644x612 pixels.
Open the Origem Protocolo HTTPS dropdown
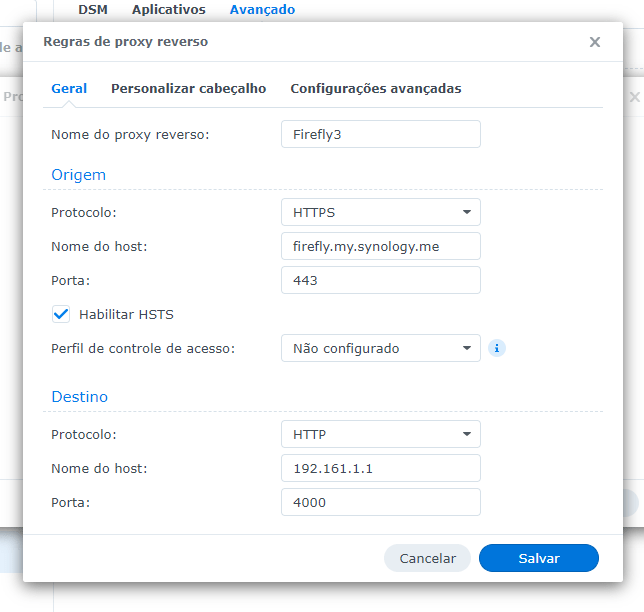tap(380, 212)
